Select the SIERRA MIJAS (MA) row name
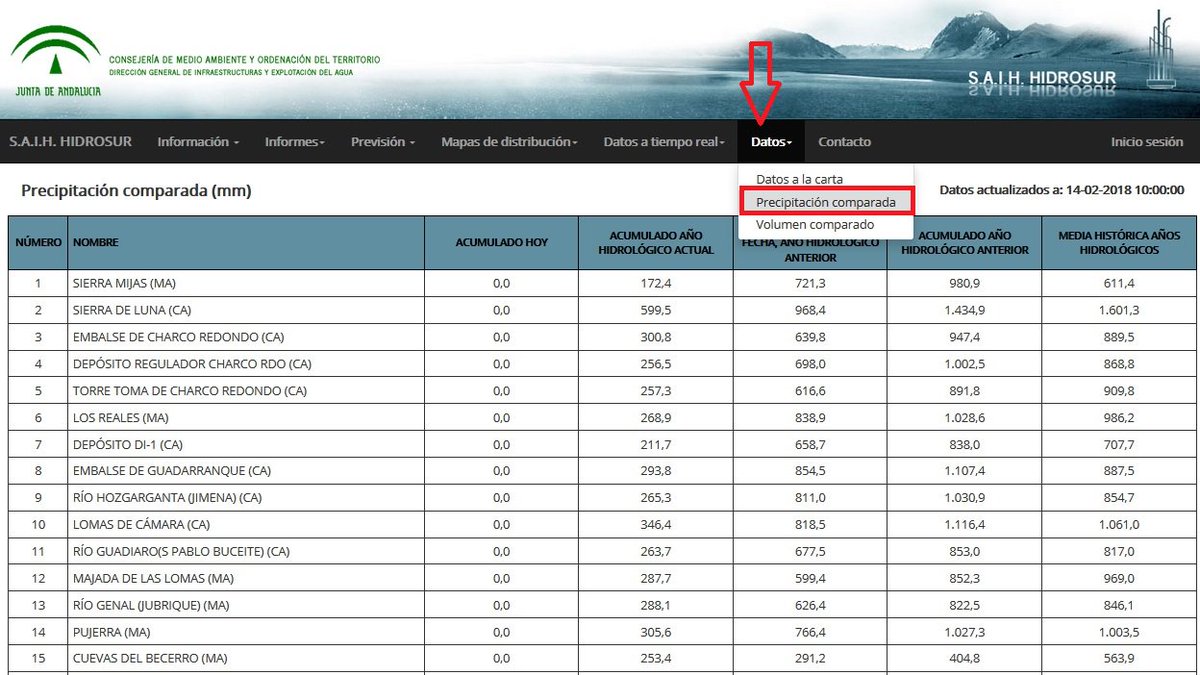 point(124,284)
